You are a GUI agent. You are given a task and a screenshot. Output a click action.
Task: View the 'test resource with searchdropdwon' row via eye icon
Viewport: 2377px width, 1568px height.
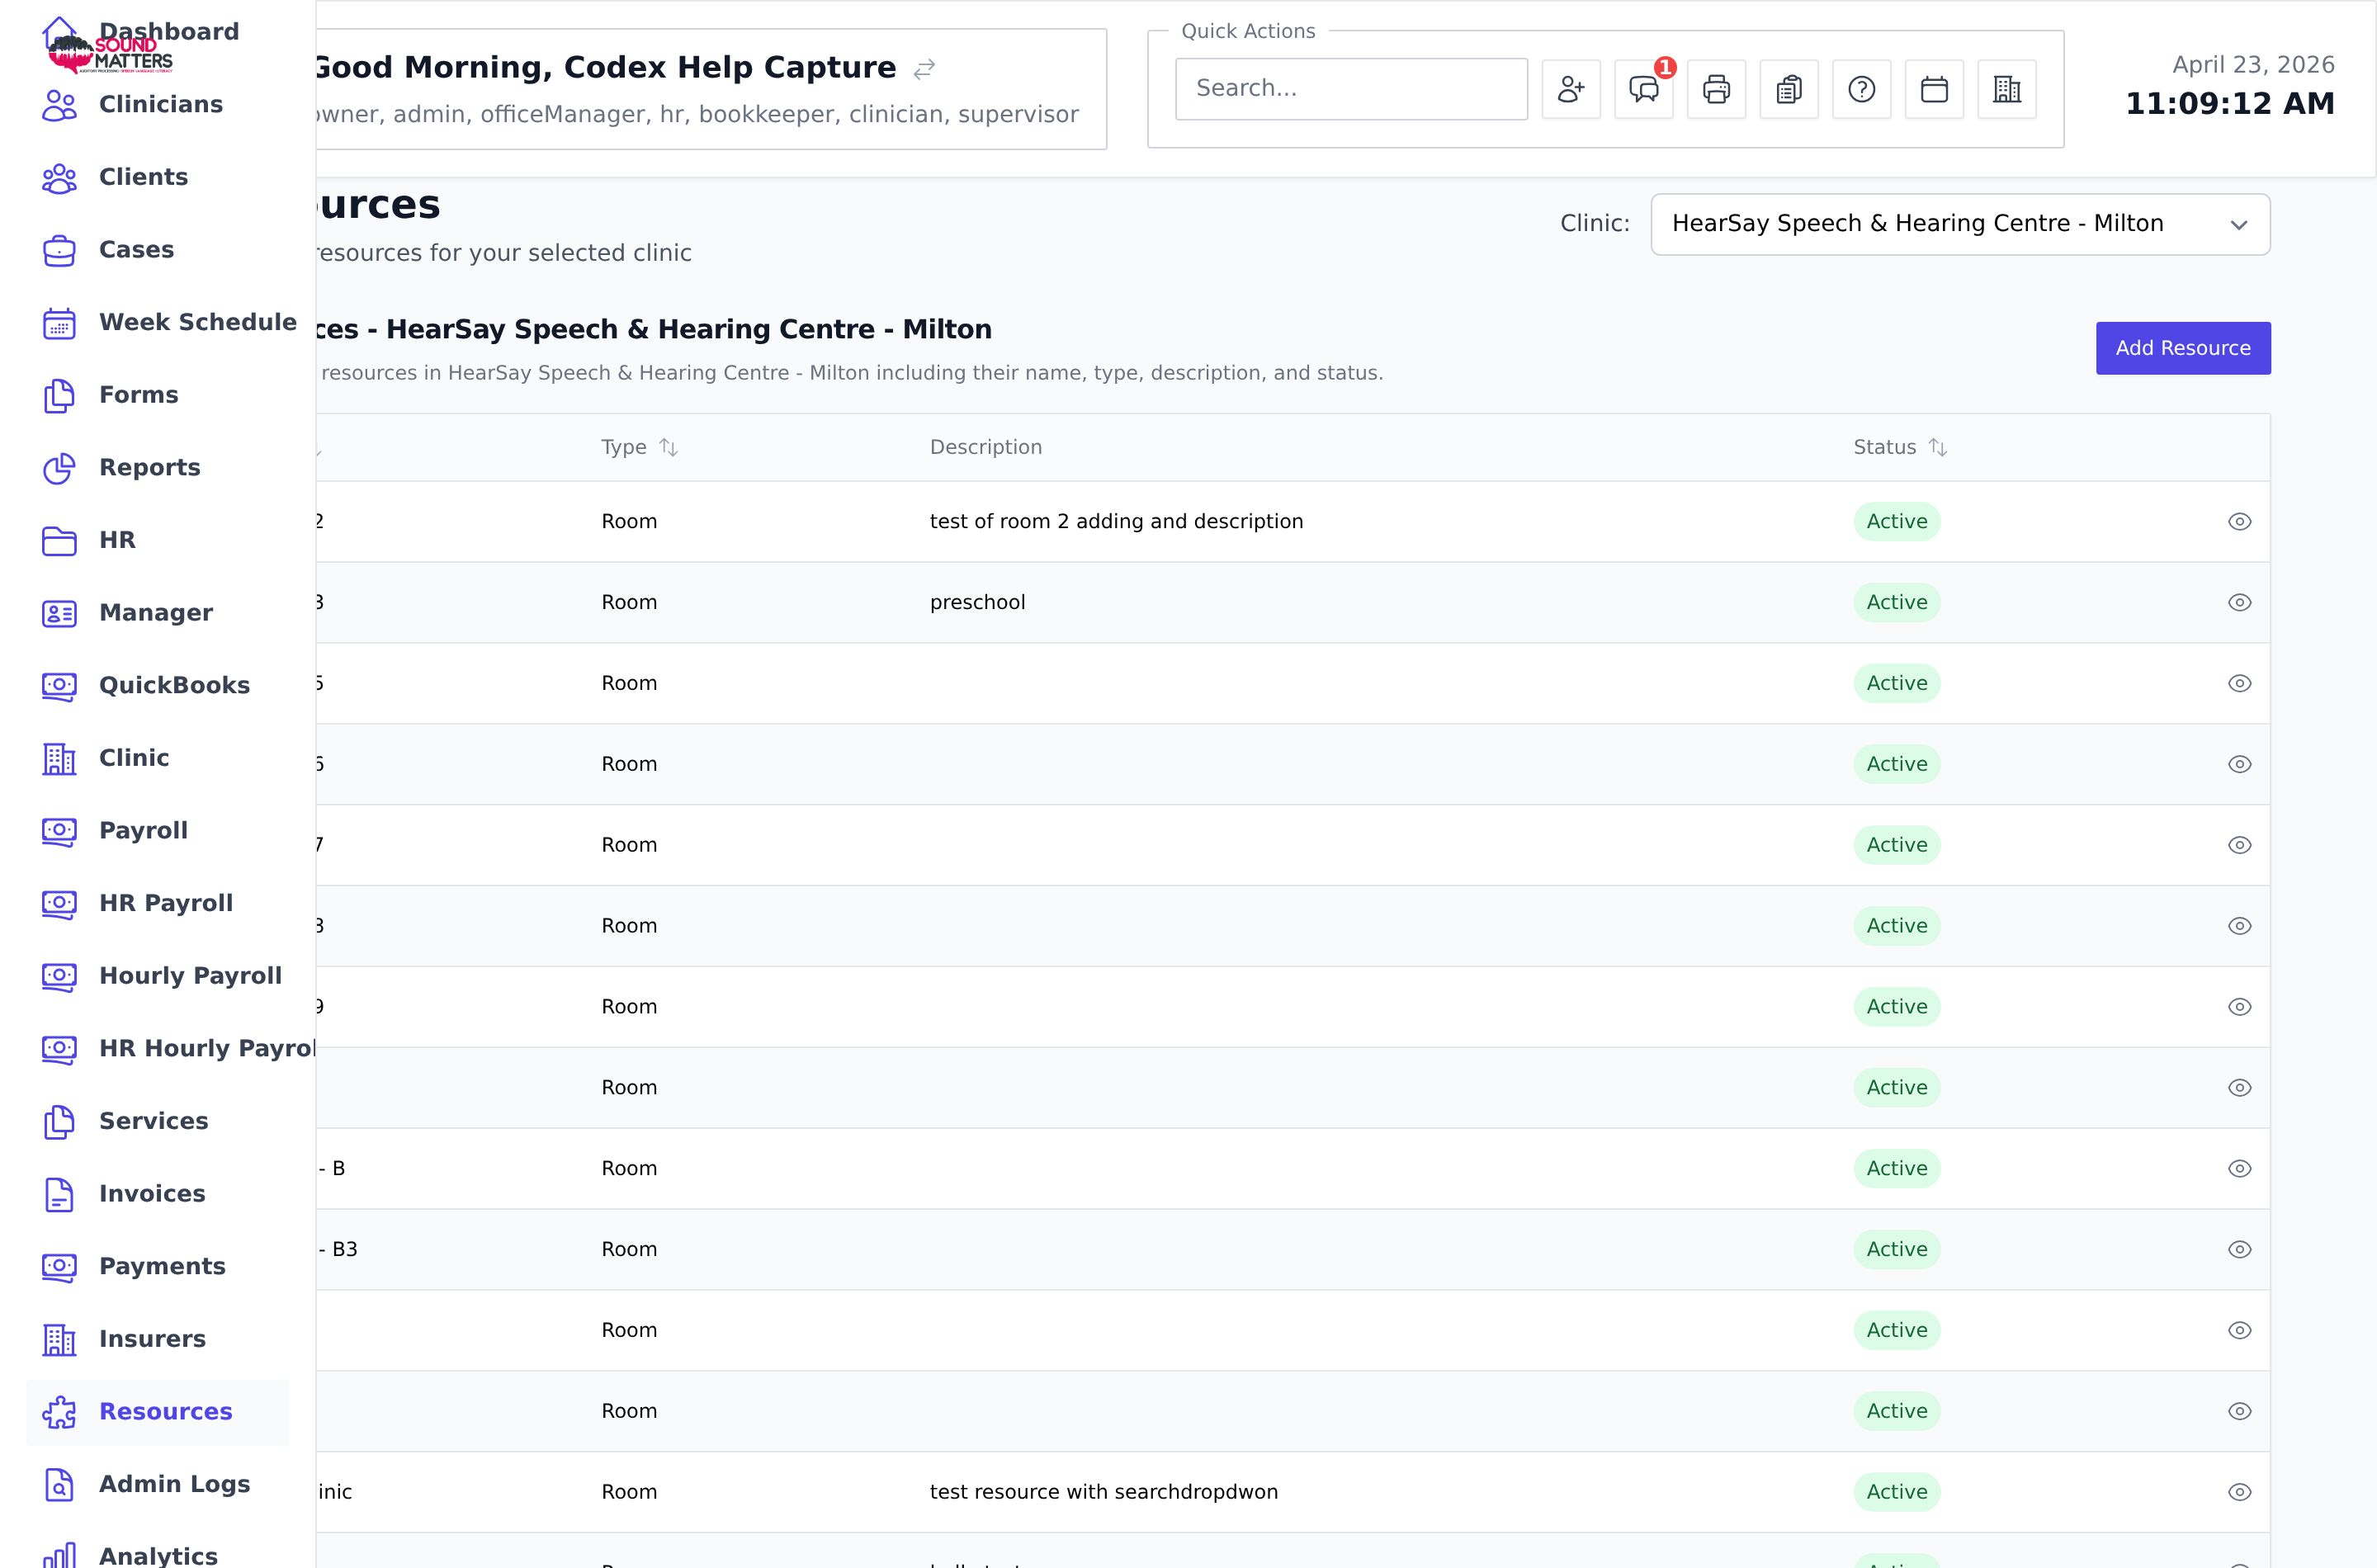click(x=2239, y=1492)
